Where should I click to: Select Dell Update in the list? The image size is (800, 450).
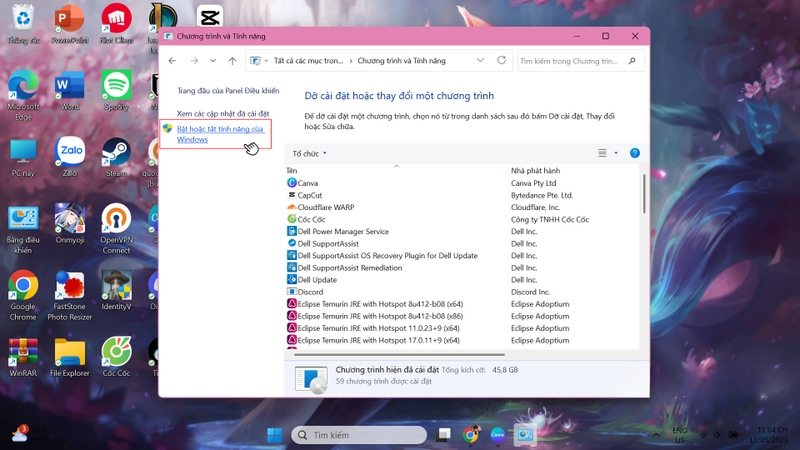(312, 280)
